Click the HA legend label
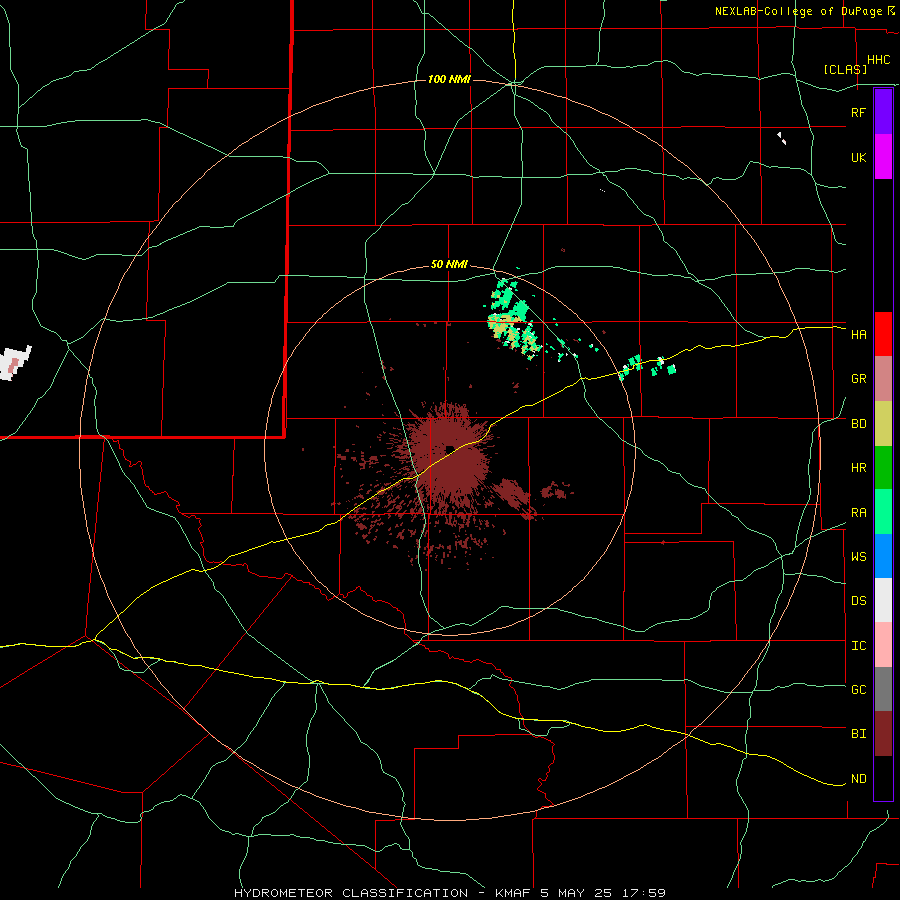 (859, 335)
